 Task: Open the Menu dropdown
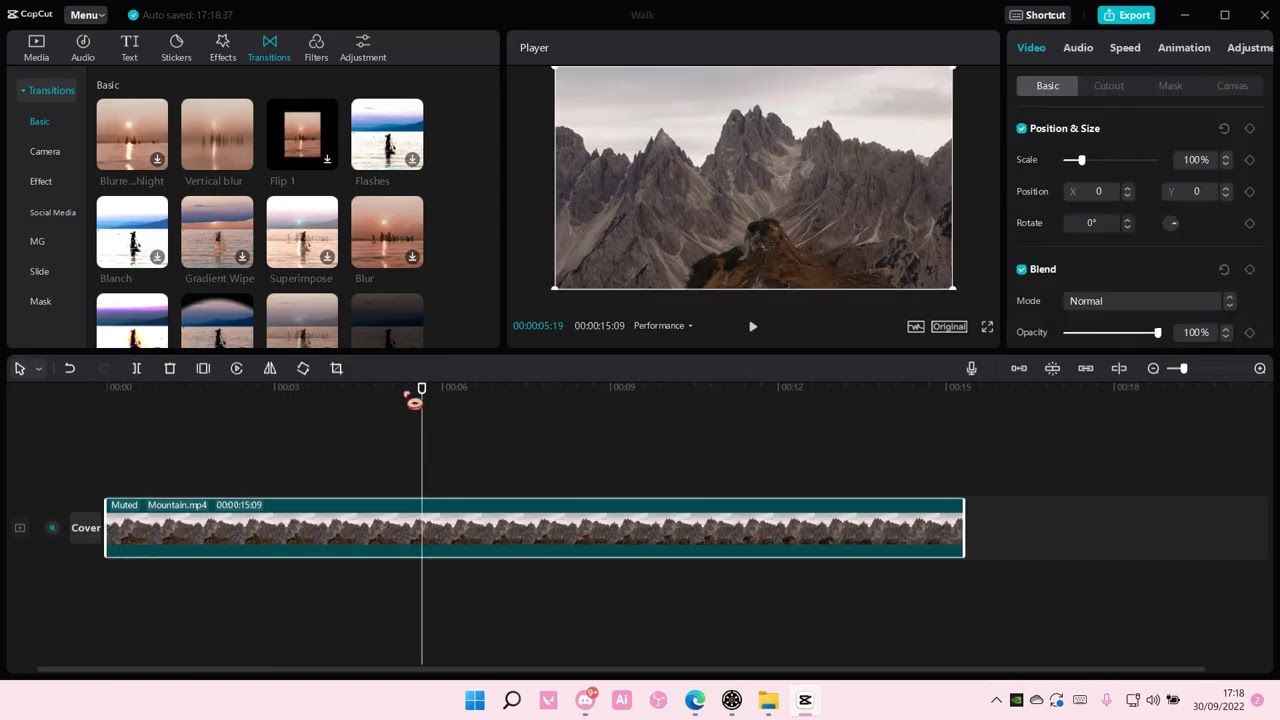[x=86, y=15]
